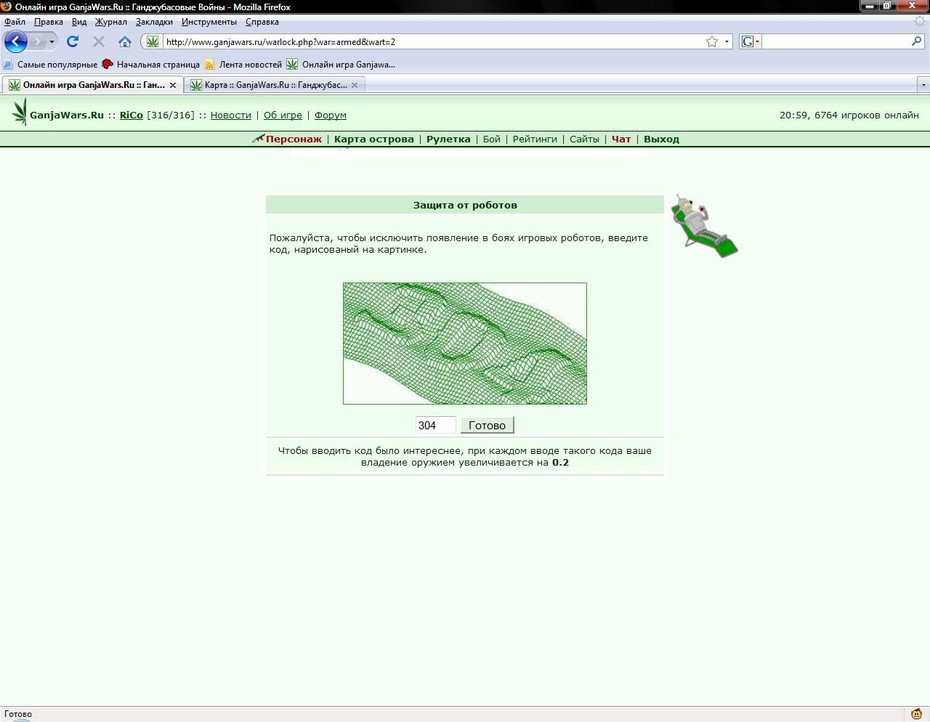Viewport: 930px width, 722px height.
Task: Open the address bar history dropdown
Action: (727, 42)
